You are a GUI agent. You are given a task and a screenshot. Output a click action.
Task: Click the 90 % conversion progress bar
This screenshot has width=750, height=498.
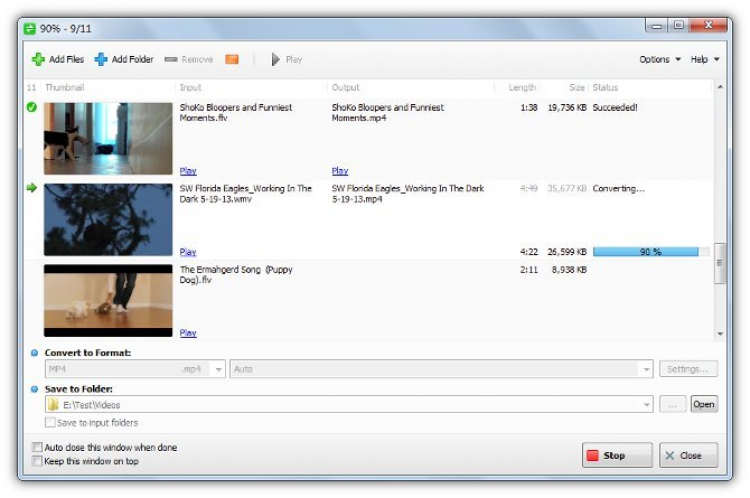(651, 252)
